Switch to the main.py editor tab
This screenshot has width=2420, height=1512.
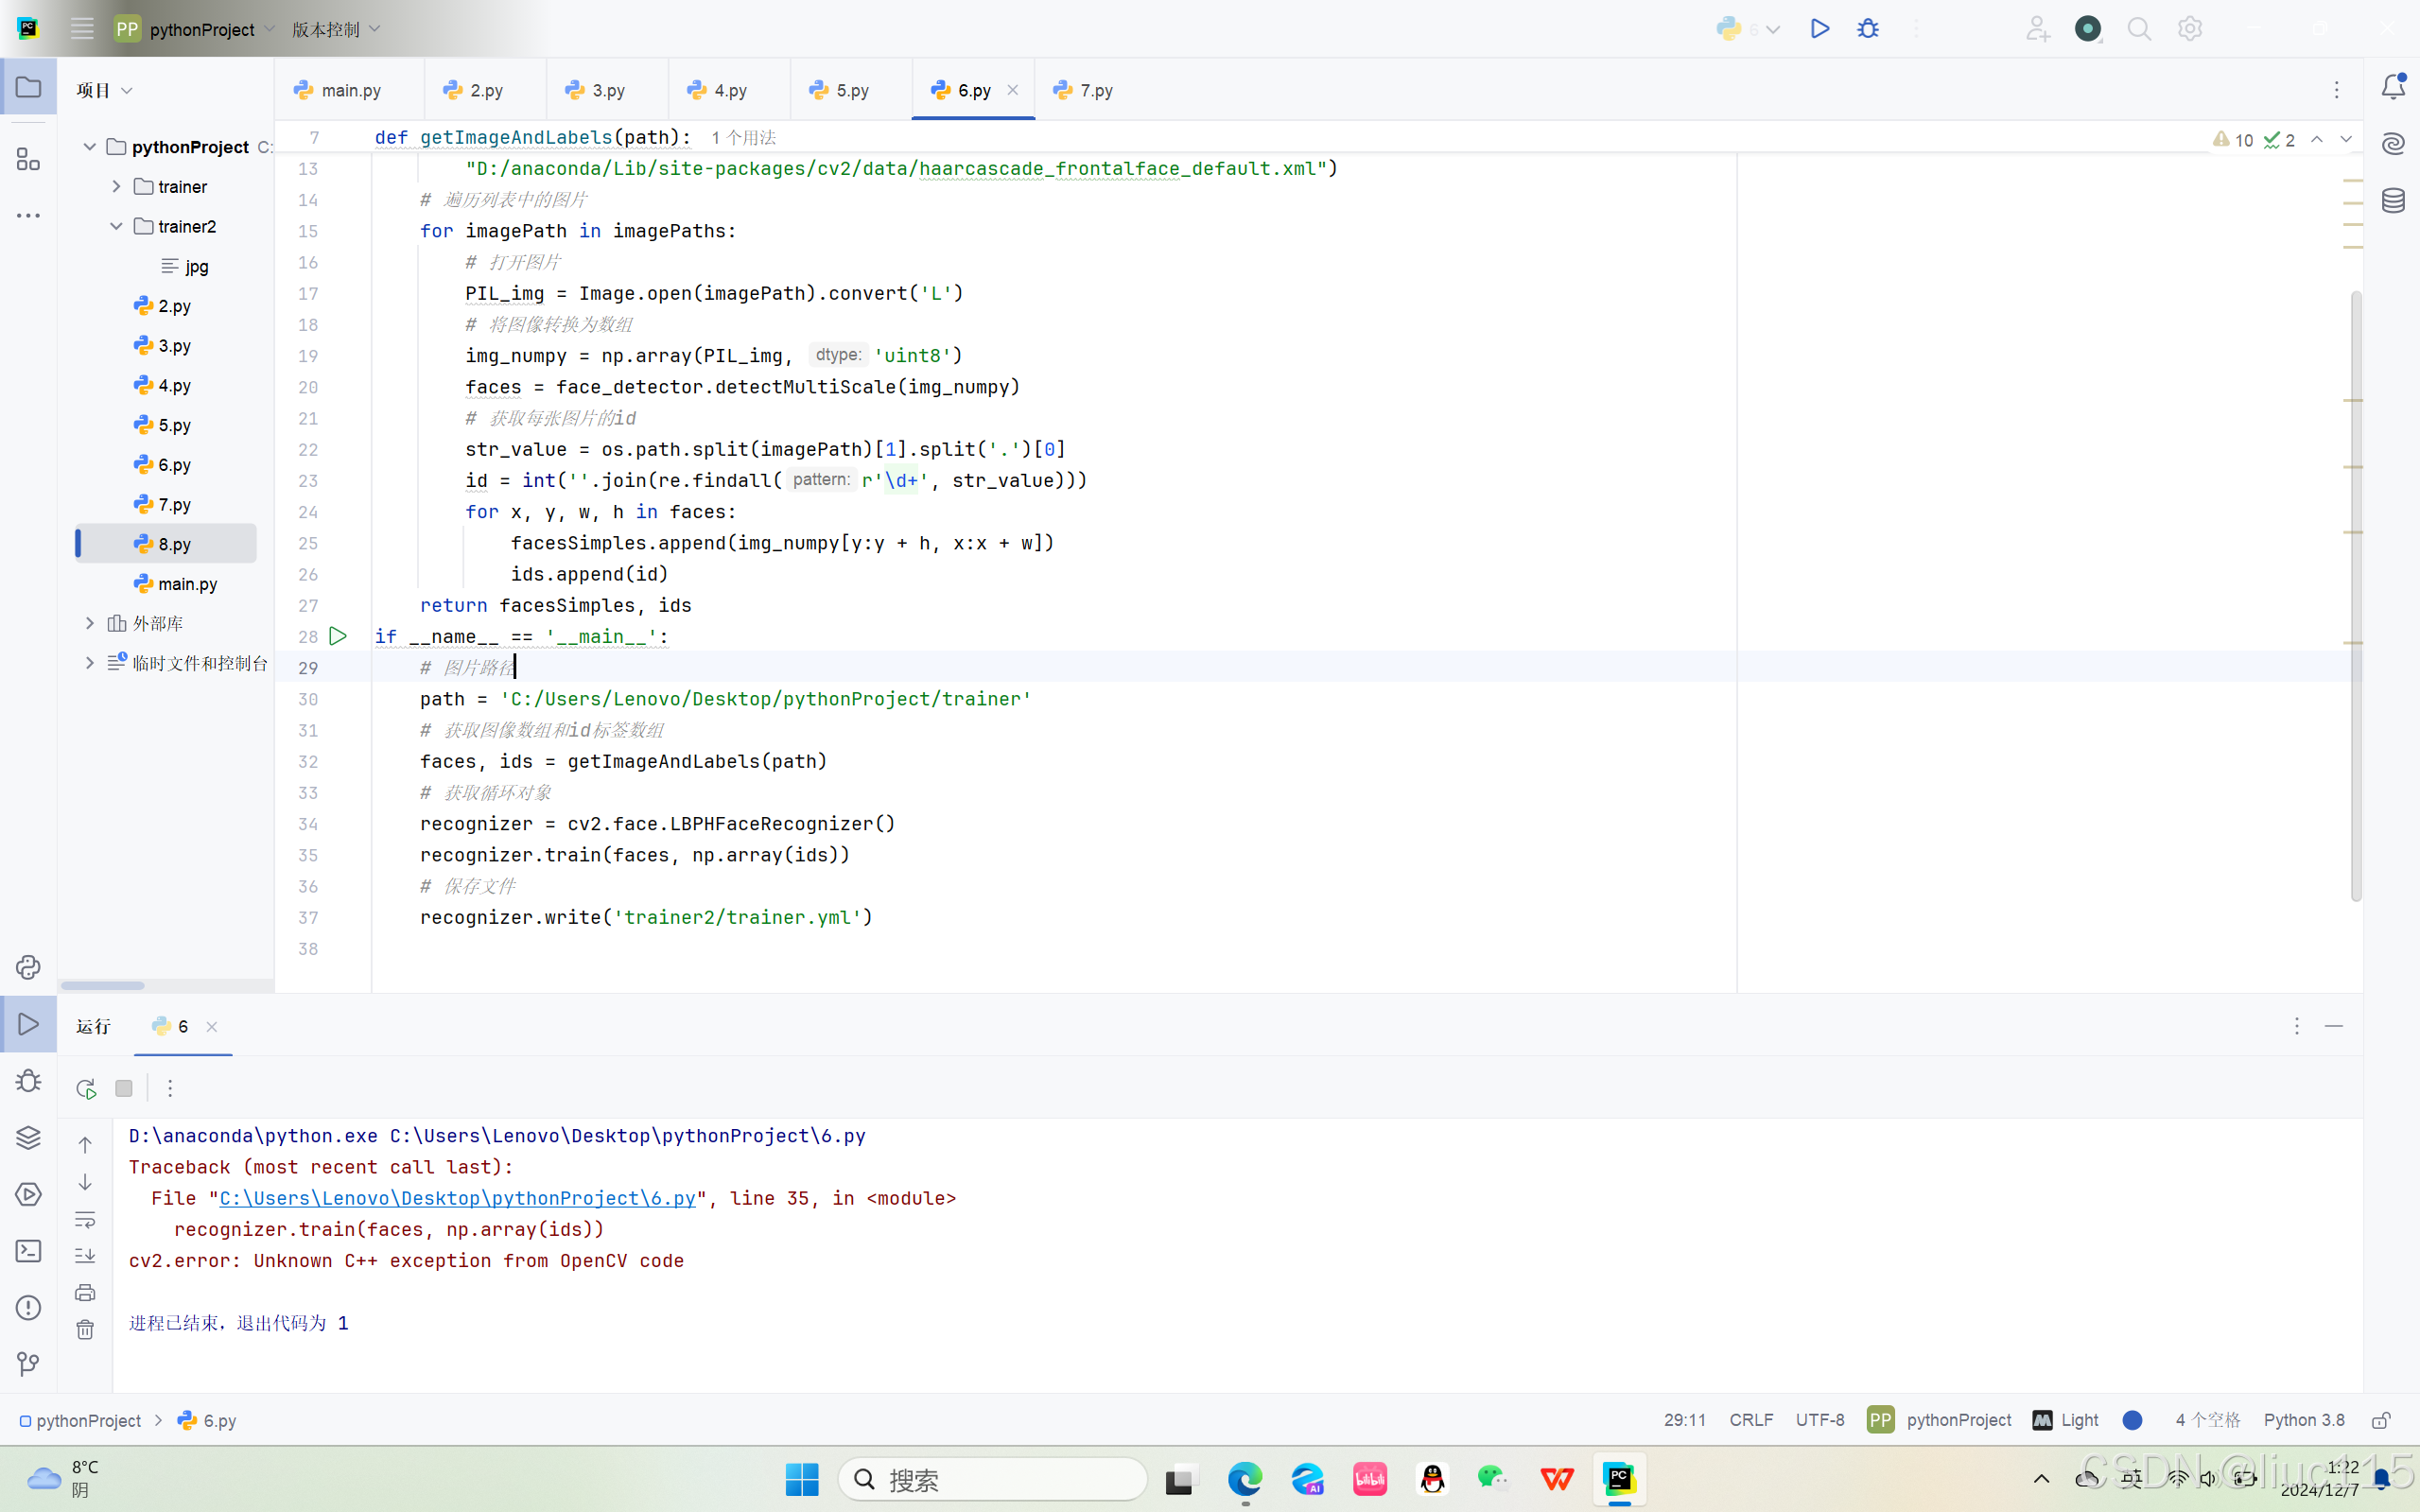pyautogui.click(x=350, y=90)
